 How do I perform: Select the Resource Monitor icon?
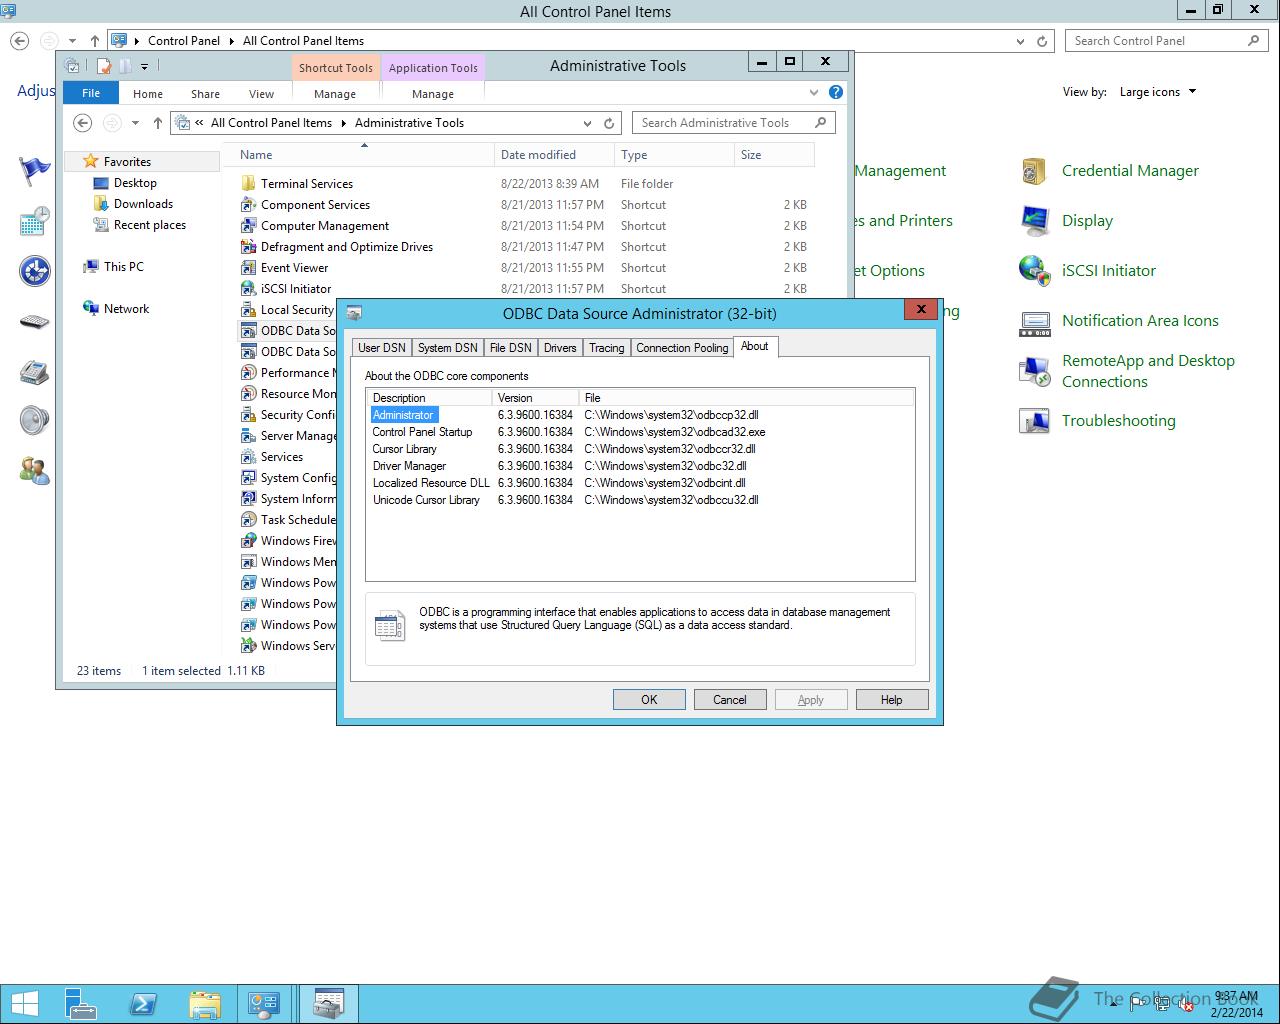click(x=249, y=394)
